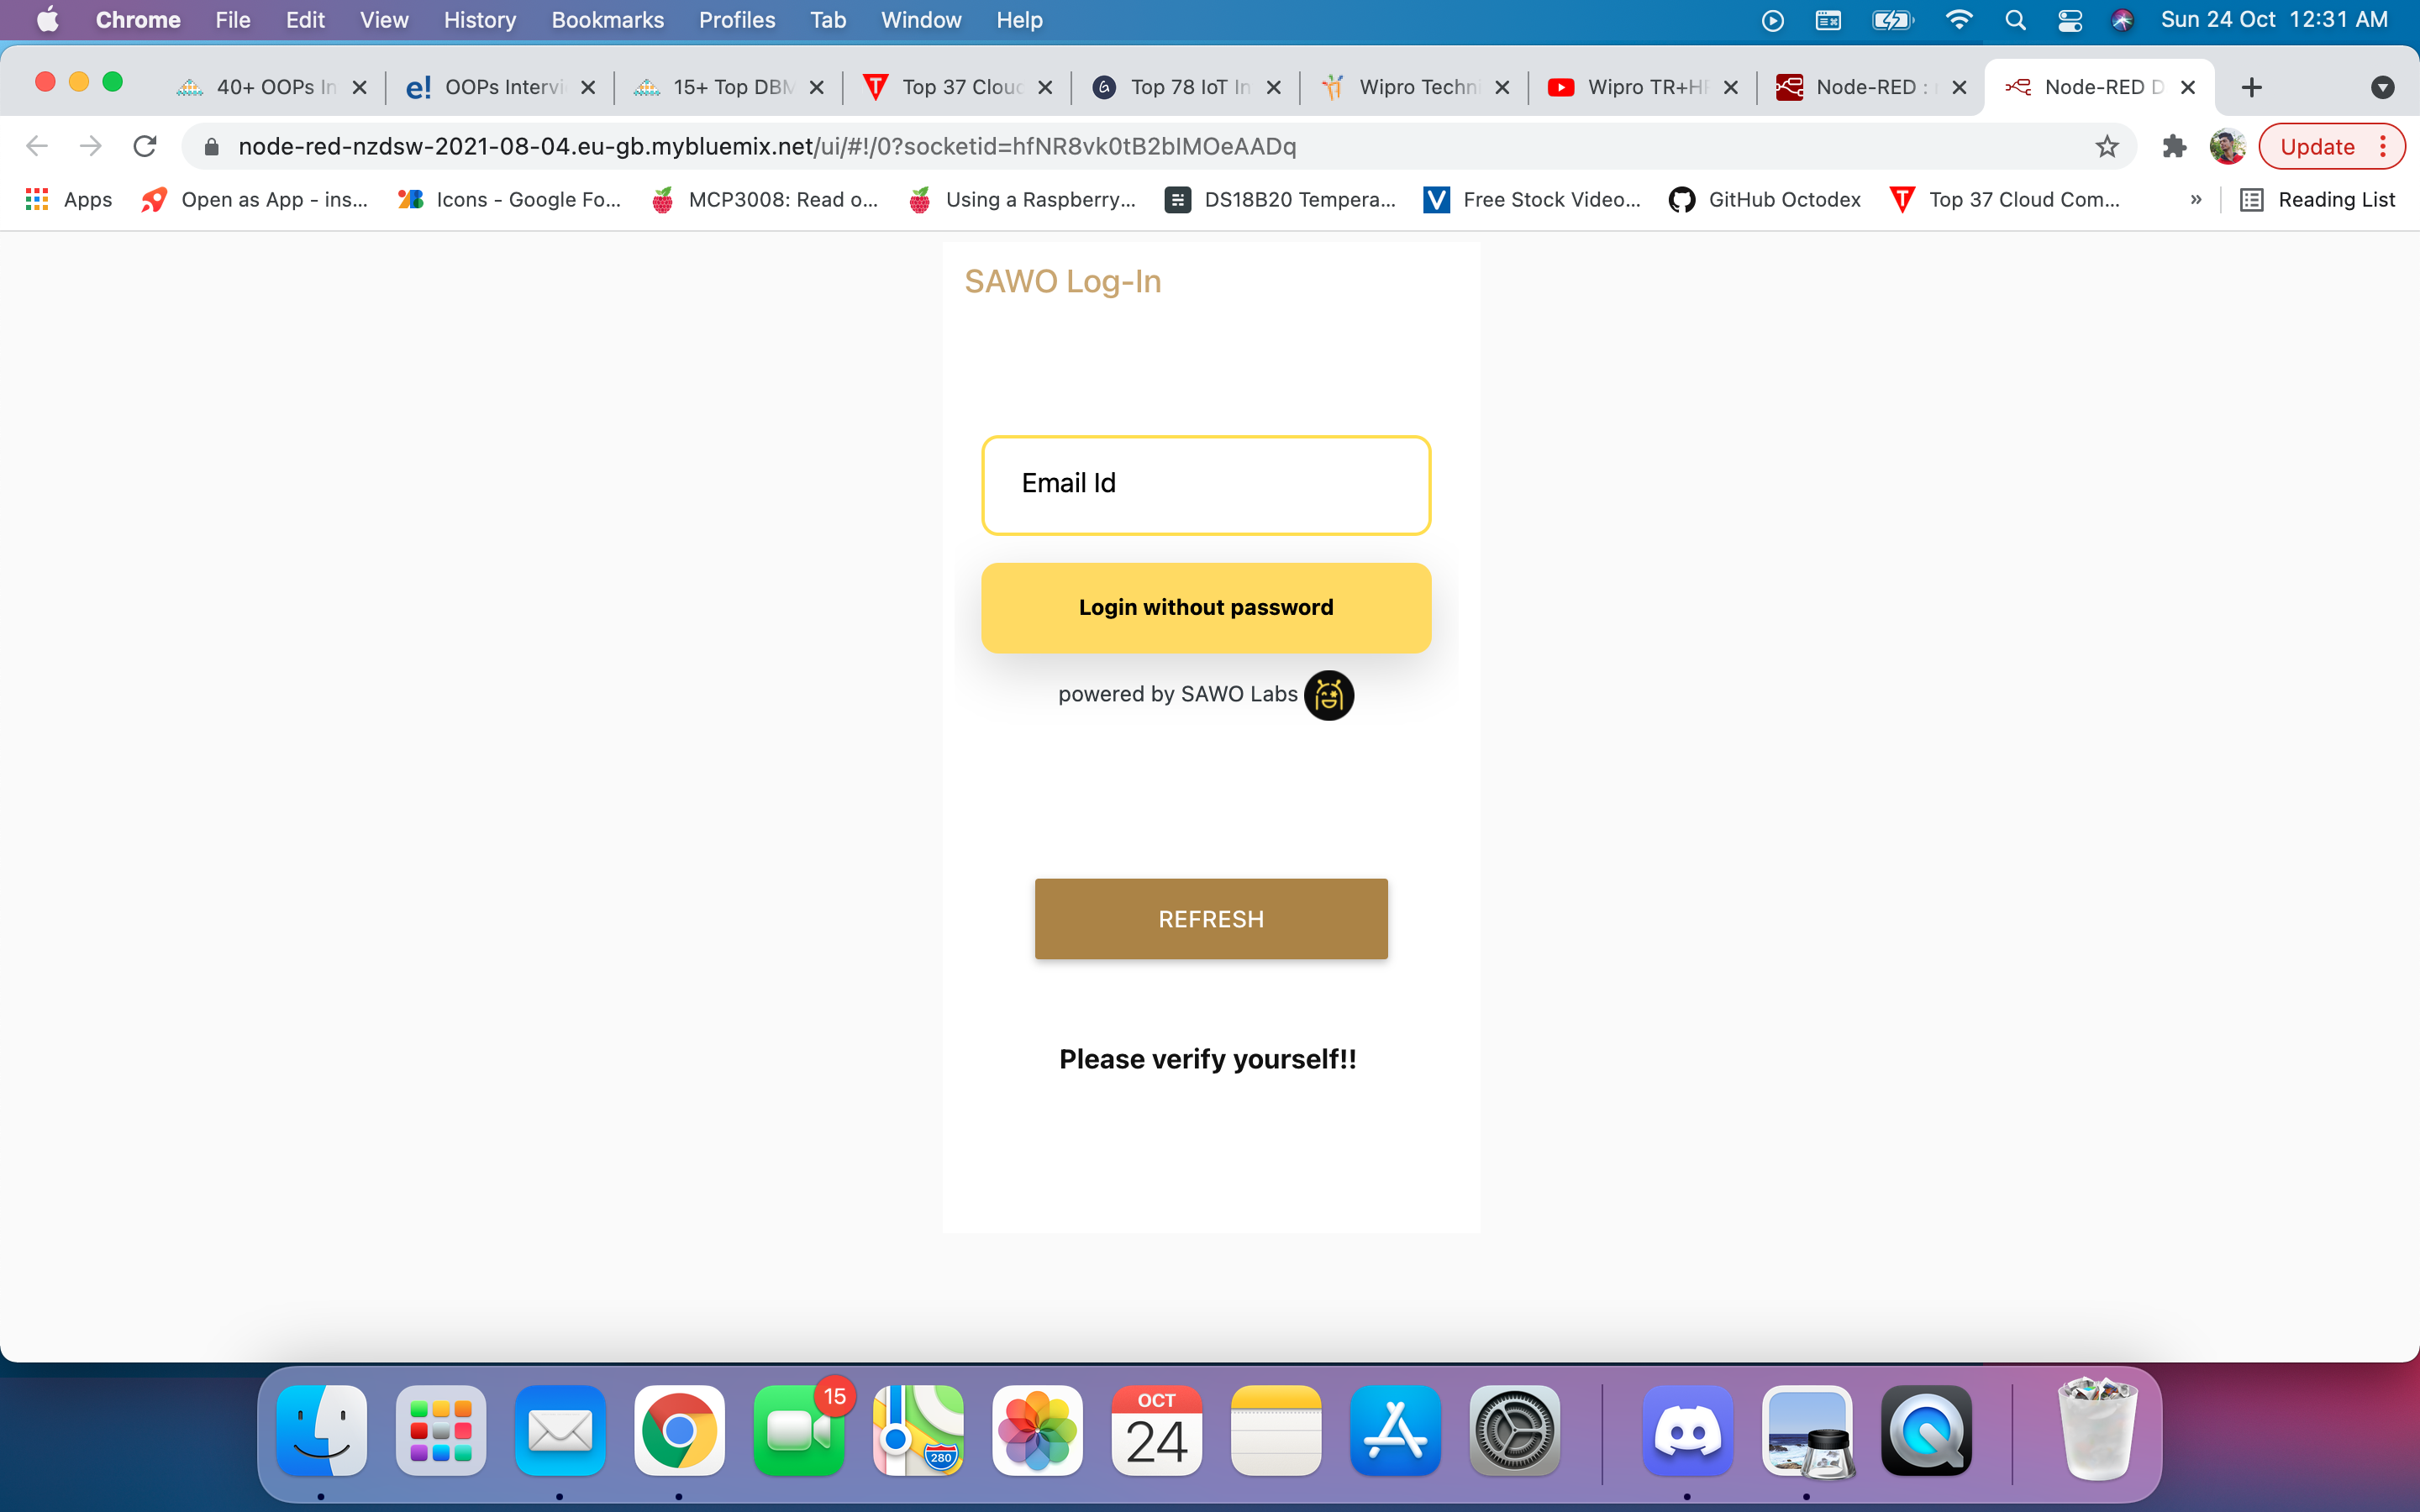Launch the App Store from the dock
Viewport: 2420px width, 1512px height.
pyautogui.click(x=1395, y=1431)
